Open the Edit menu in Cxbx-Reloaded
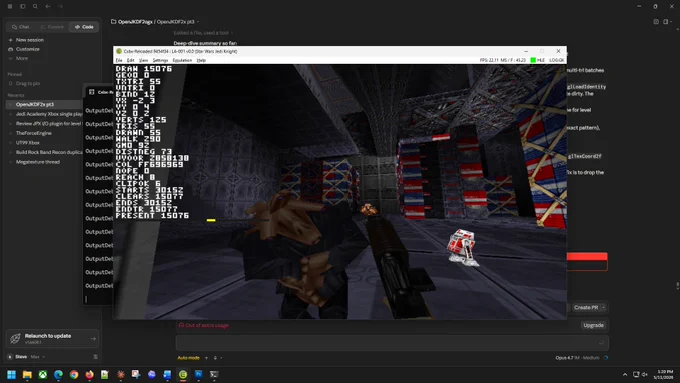The width and height of the screenshot is (680, 383). [x=131, y=60]
